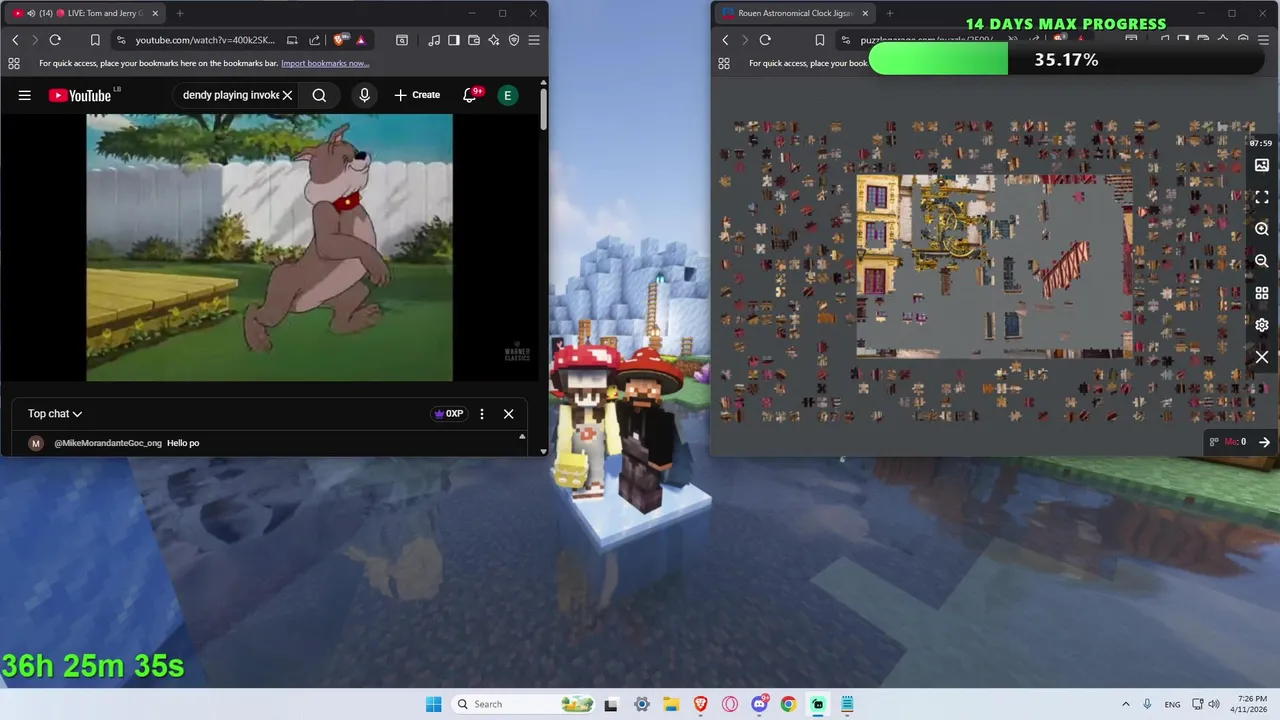Open the ENG language switcher

coord(1172,704)
